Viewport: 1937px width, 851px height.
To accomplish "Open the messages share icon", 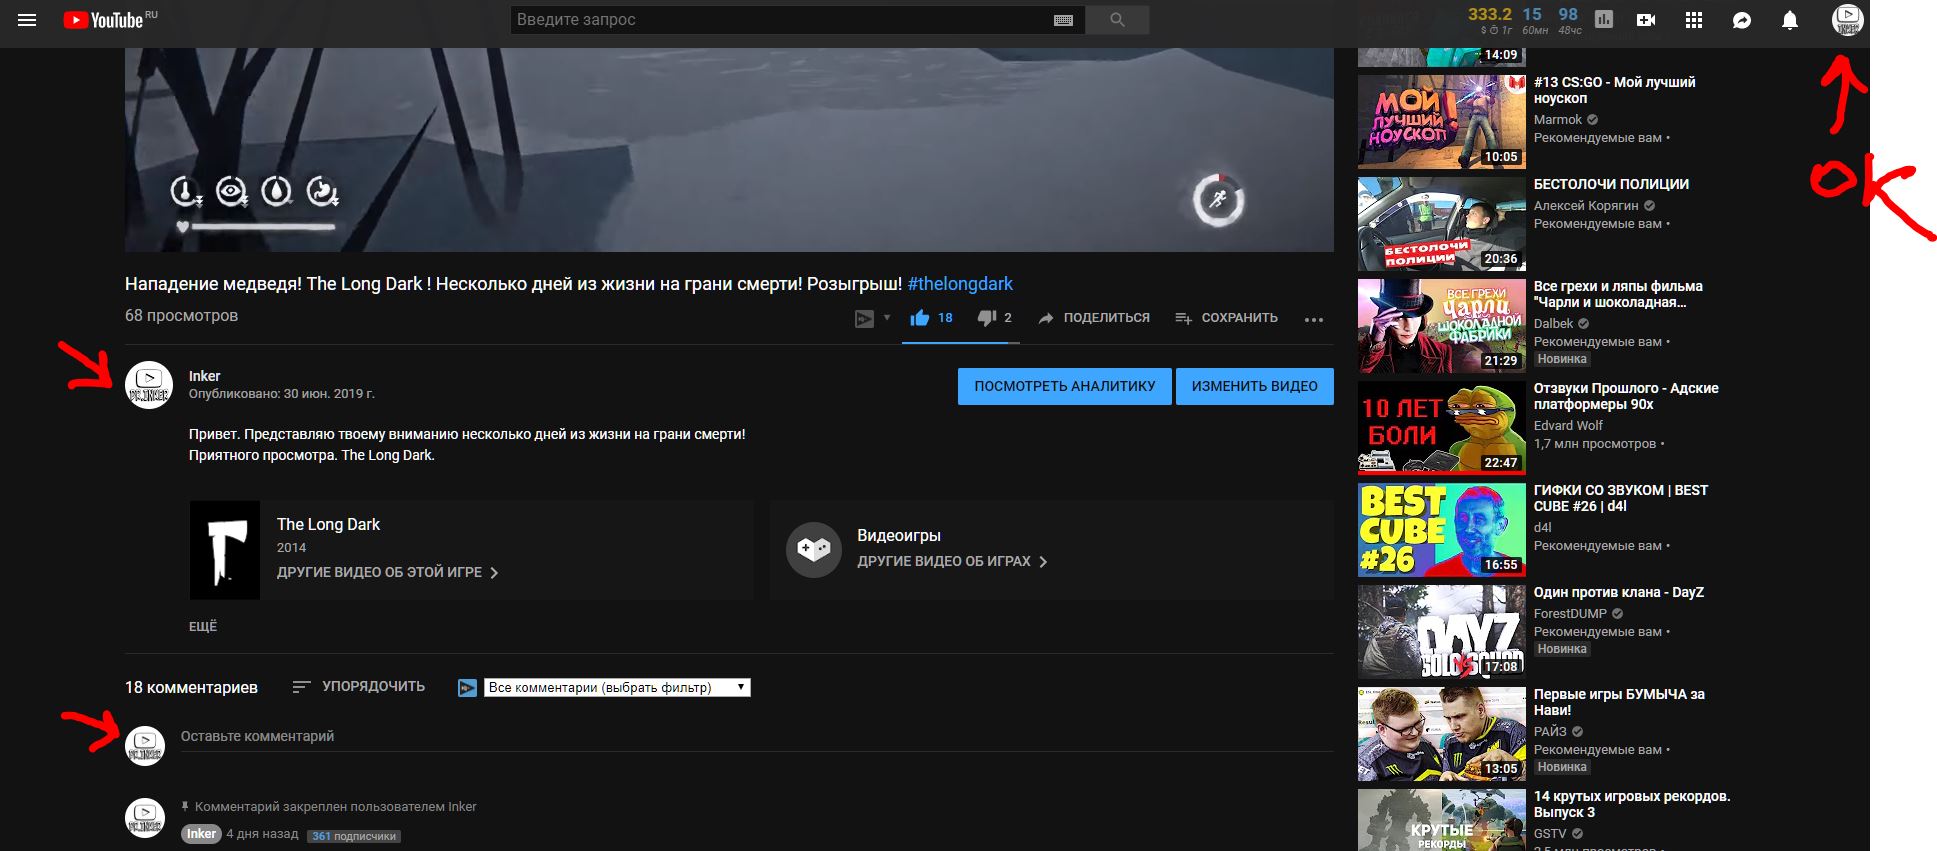I will [x=1742, y=20].
